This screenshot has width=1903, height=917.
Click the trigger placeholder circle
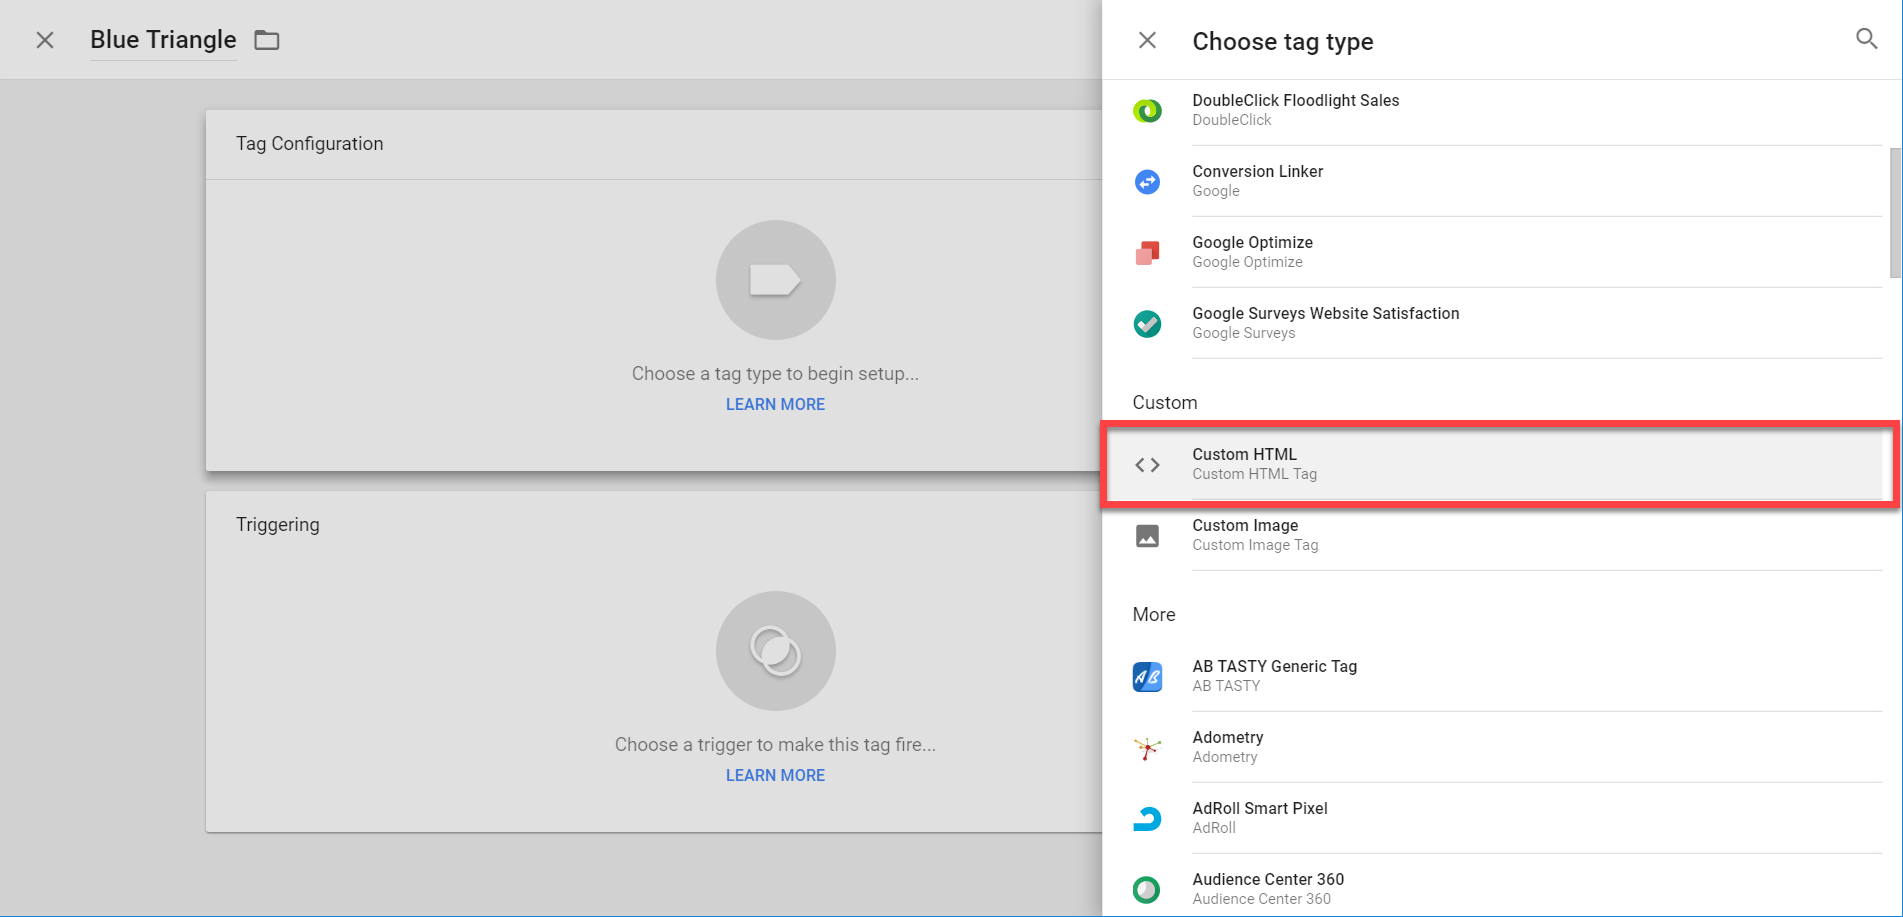tap(775, 651)
